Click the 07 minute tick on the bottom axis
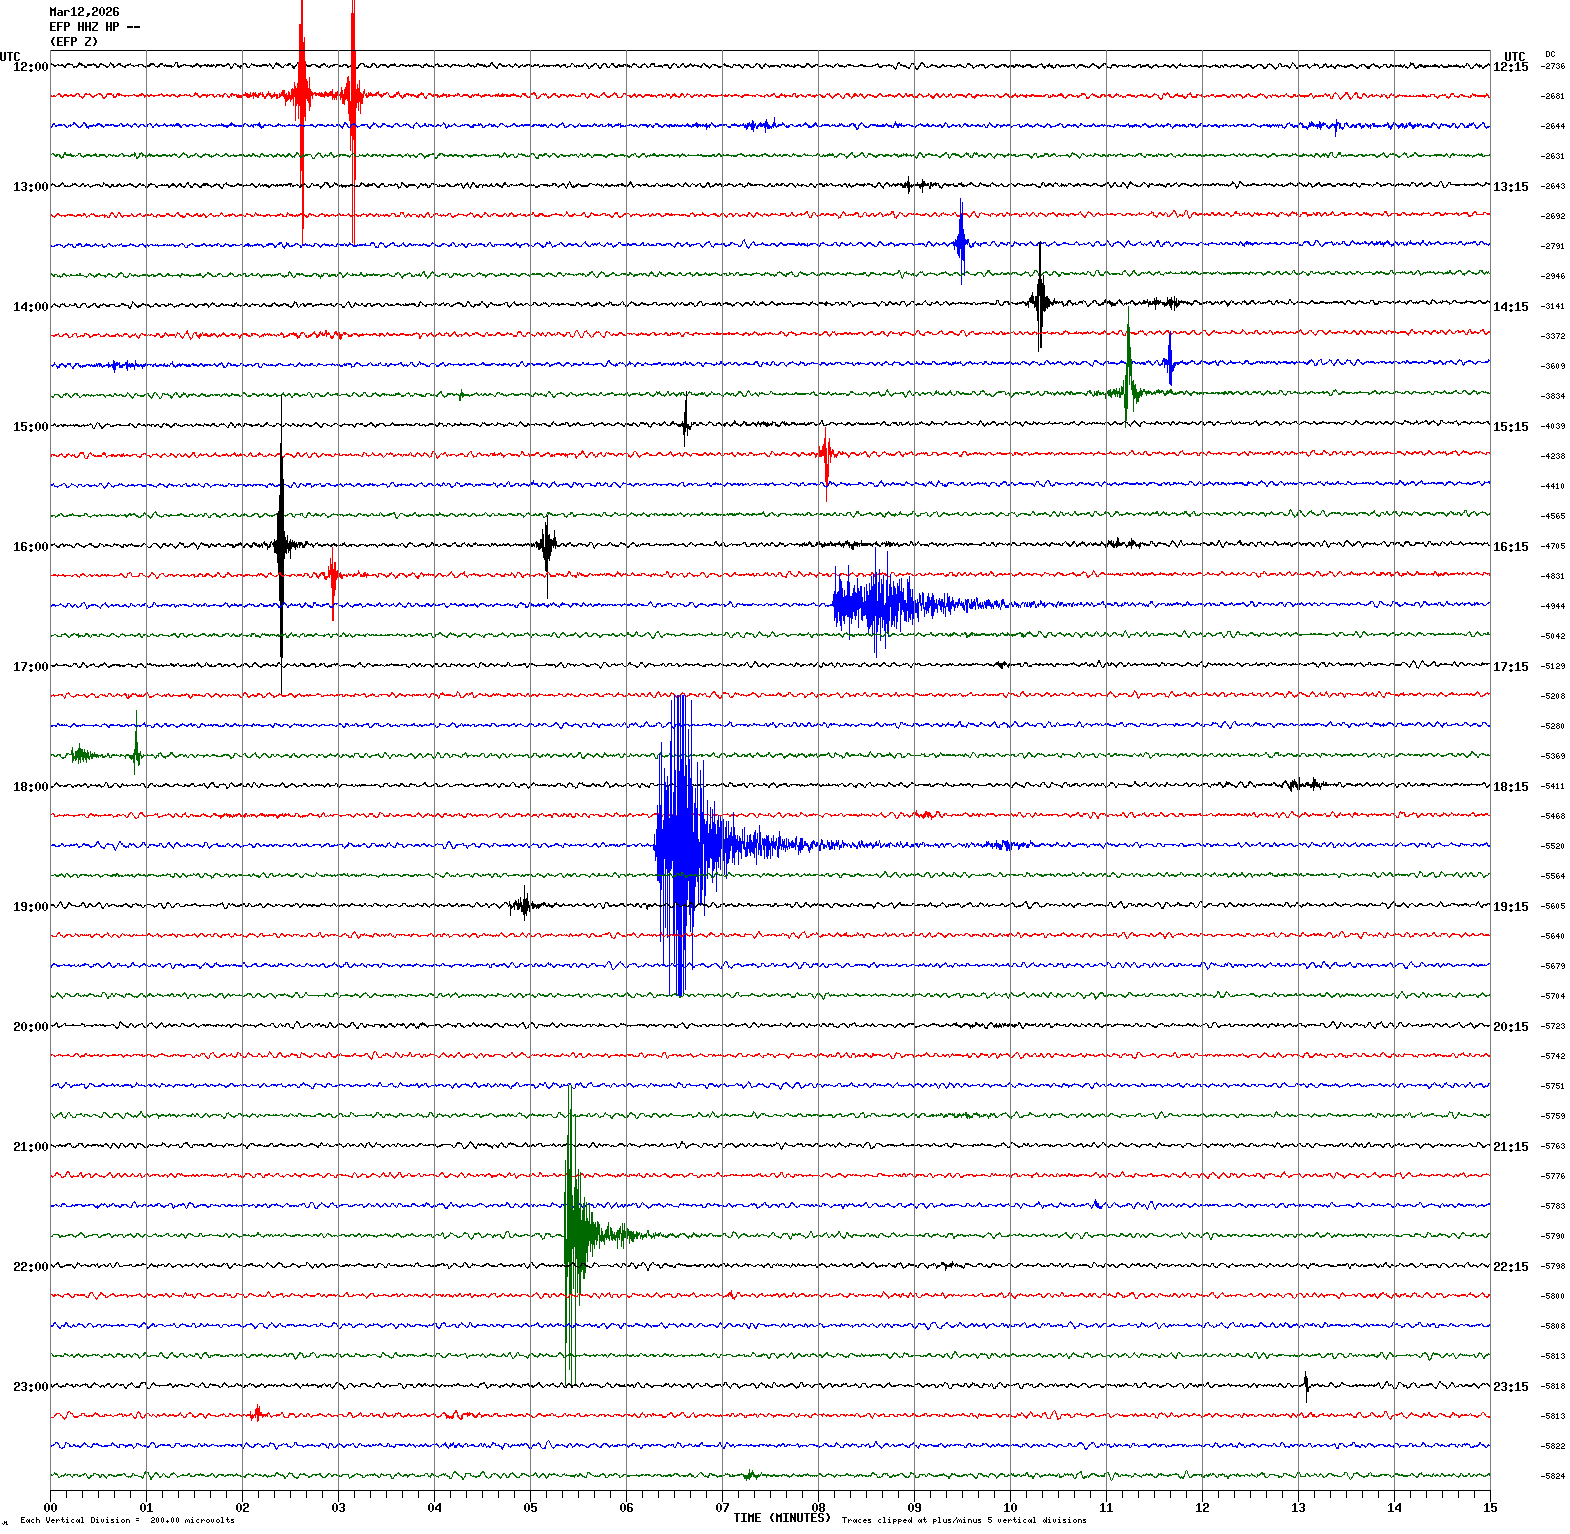Screen dimensions: 1570x1534 pos(722,1508)
